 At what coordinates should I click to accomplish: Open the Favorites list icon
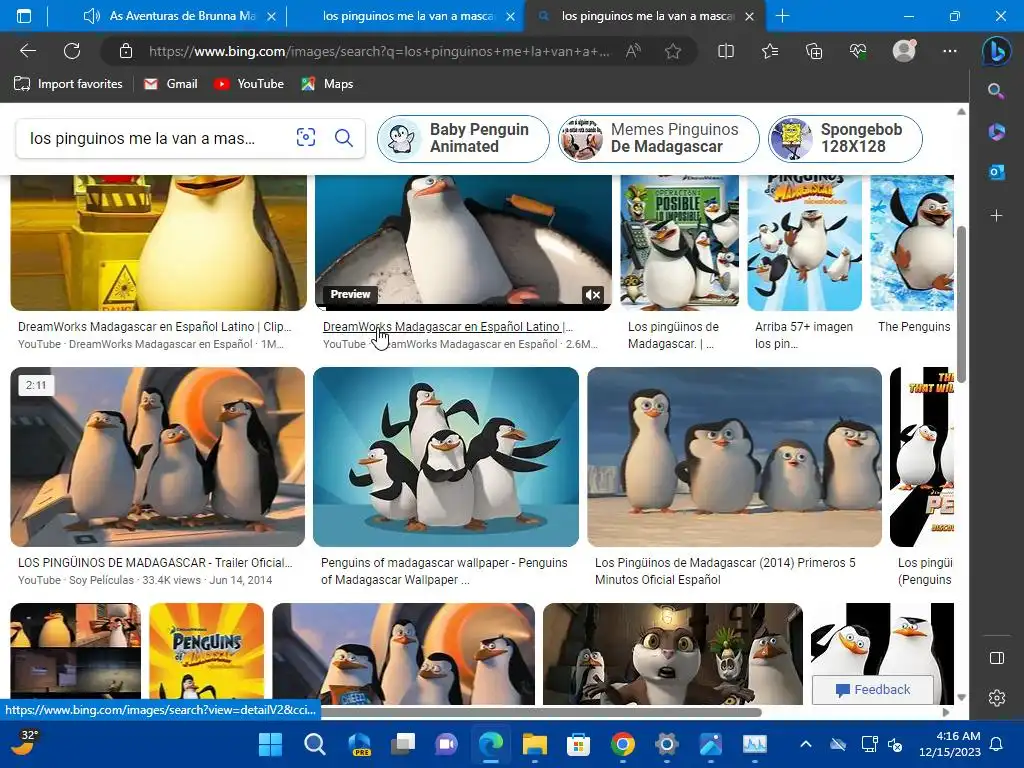click(770, 51)
